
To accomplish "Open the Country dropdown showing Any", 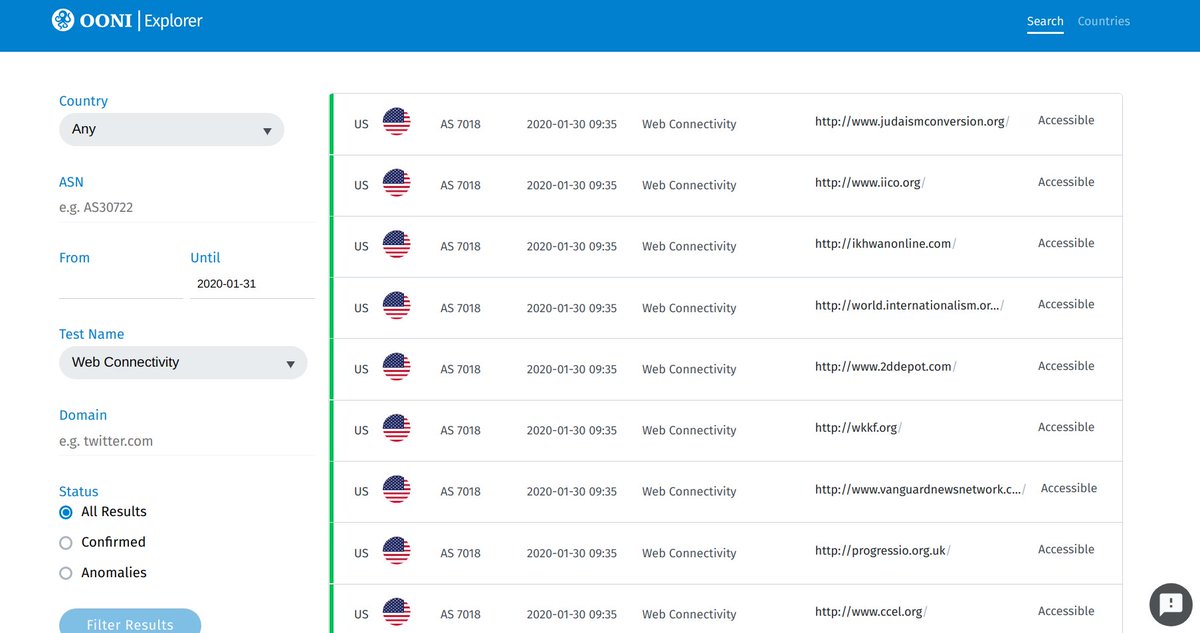I will (x=171, y=129).
